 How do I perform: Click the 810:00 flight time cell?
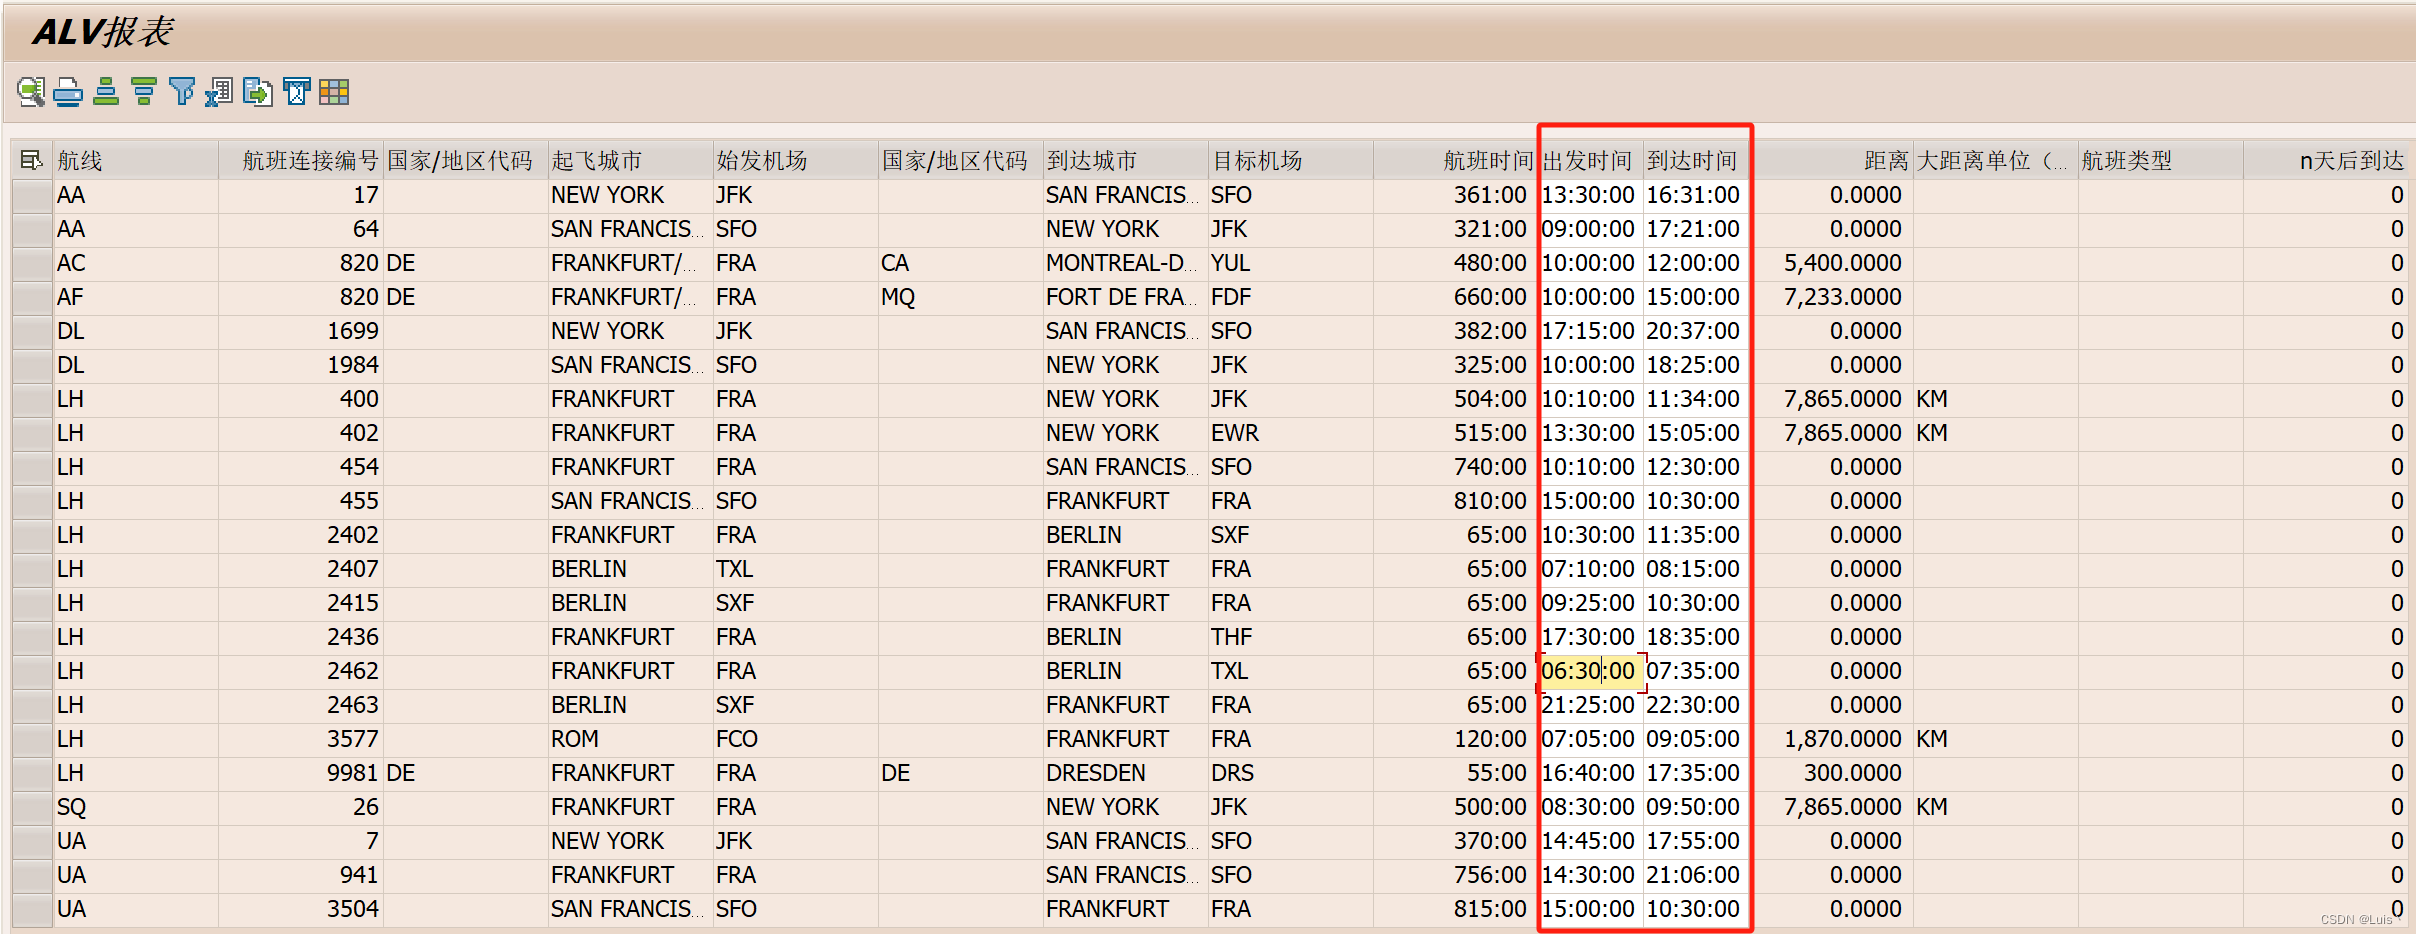click(1455, 501)
